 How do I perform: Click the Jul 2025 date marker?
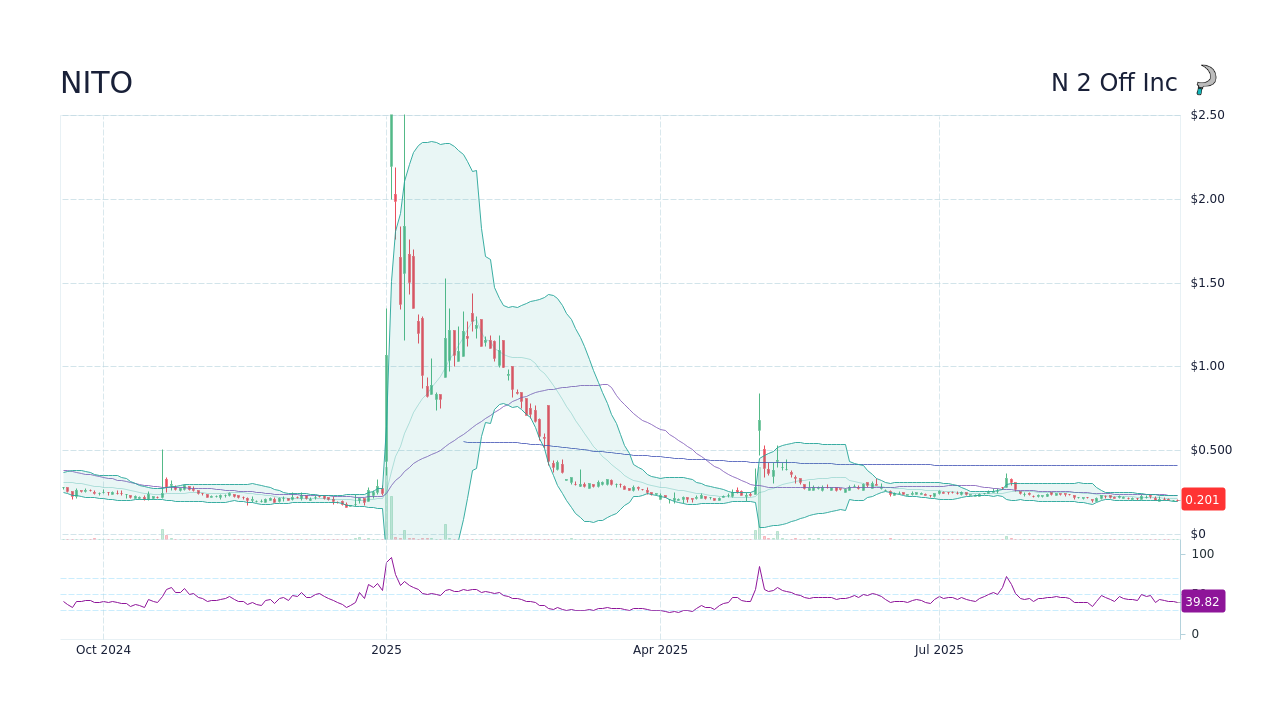938,649
